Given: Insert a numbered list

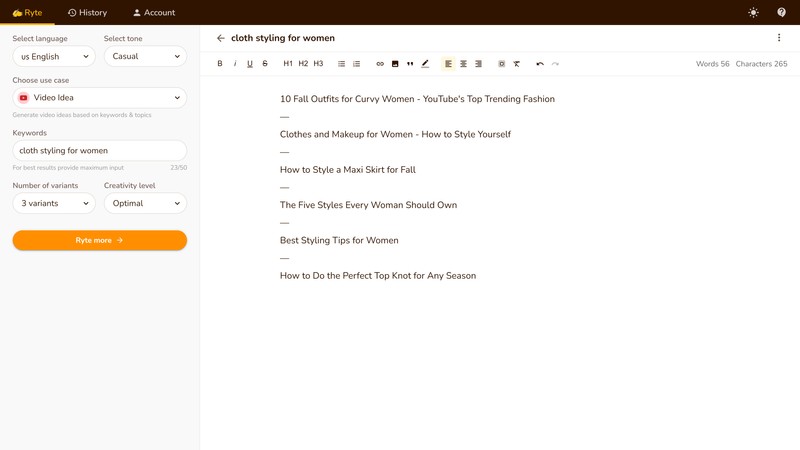Looking at the screenshot, I should (x=356, y=64).
